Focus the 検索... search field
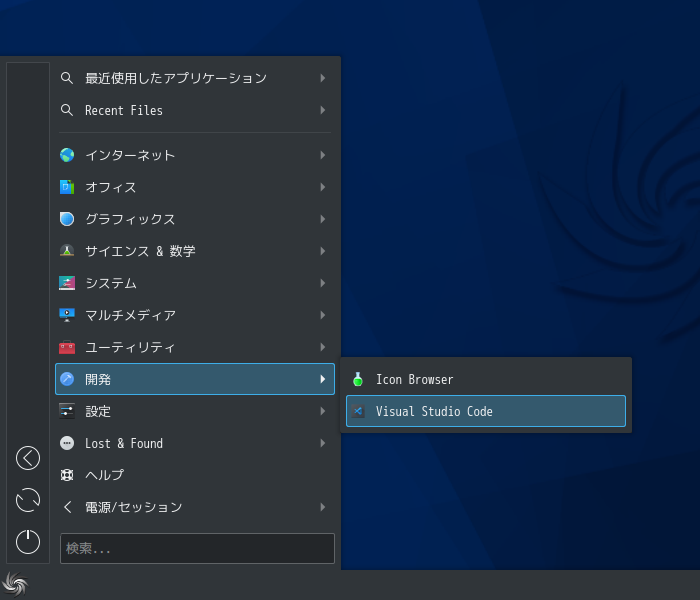Viewport: 700px width, 600px height. [197, 548]
